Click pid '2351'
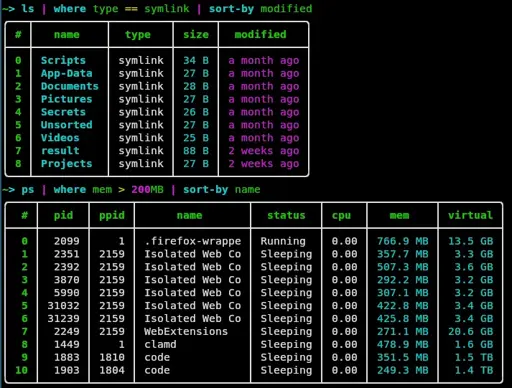Viewport: 512px width, 388px height. 67,254
